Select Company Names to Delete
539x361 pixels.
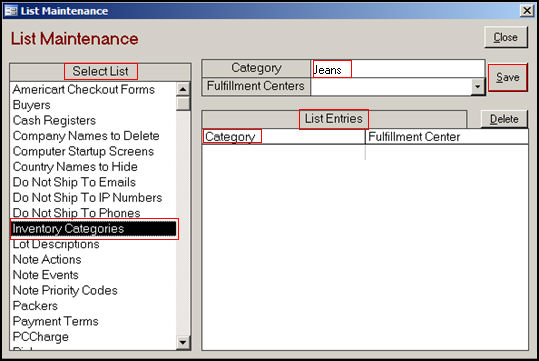pos(94,136)
